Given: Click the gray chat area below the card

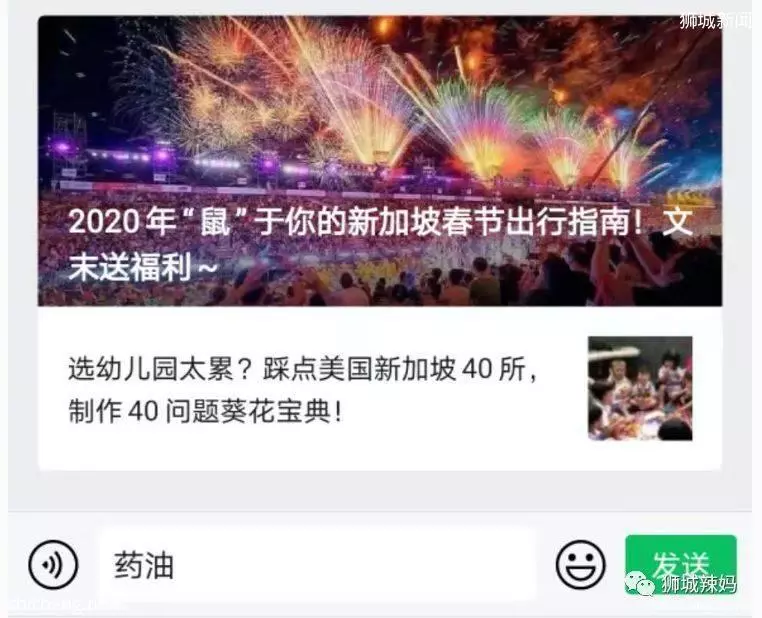Looking at the screenshot, I should pos(380,491).
